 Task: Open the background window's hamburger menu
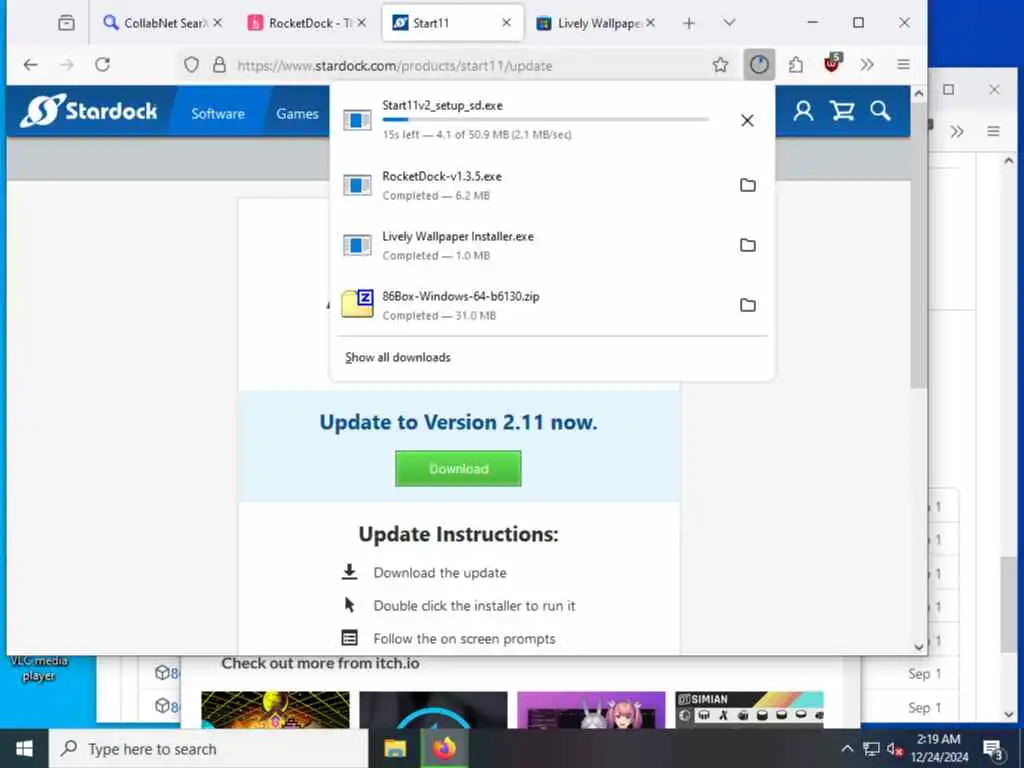click(x=993, y=131)
